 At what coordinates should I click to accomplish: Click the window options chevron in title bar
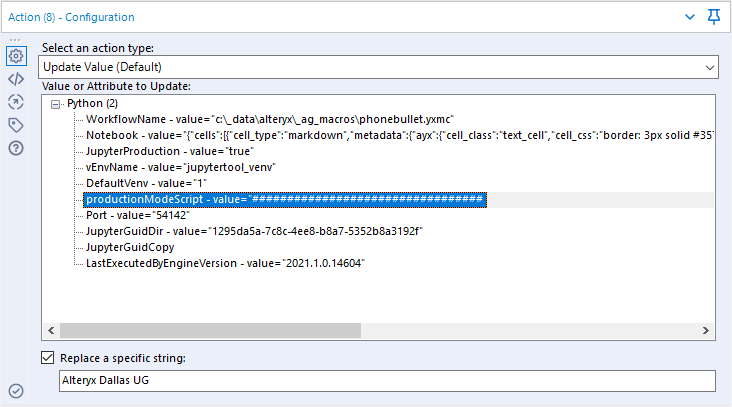pos(690,17)
